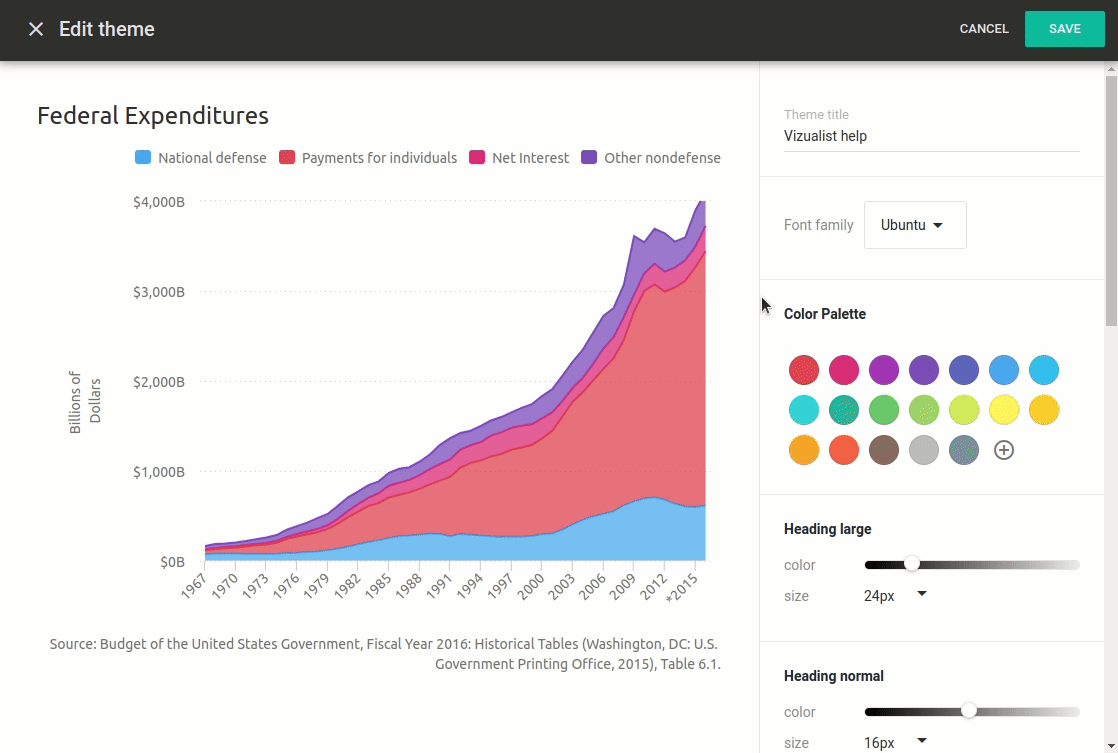This screenshot has width=1118, height=753.
Task: Click the Heading normal color slider handle
Action: (x=968, y=711)
